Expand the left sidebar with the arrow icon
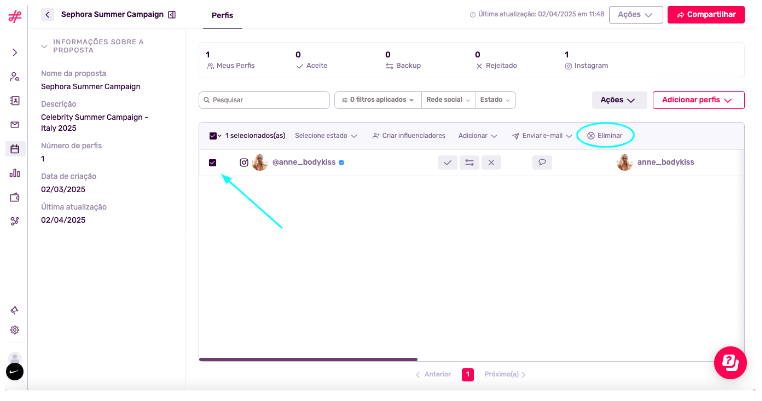This screenshot has height=401, width=762. coord(15,52)
